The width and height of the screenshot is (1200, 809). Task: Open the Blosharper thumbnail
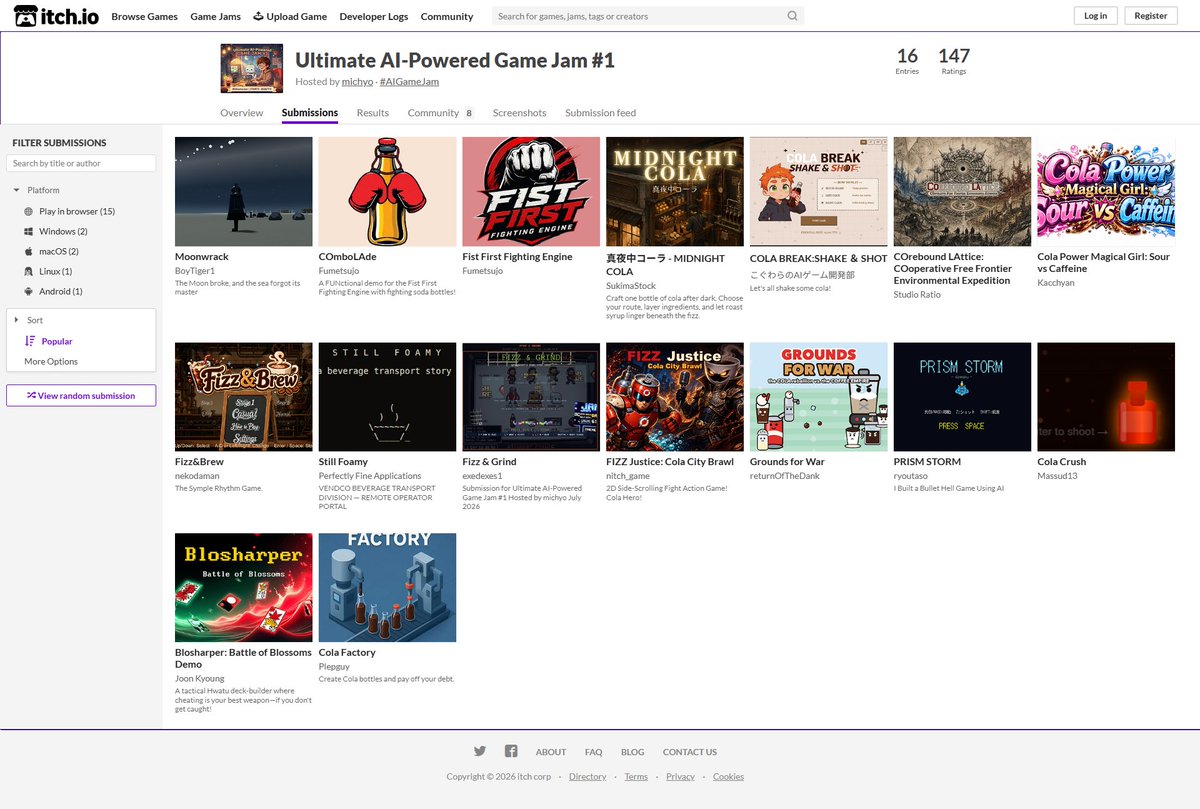point(244,587)
